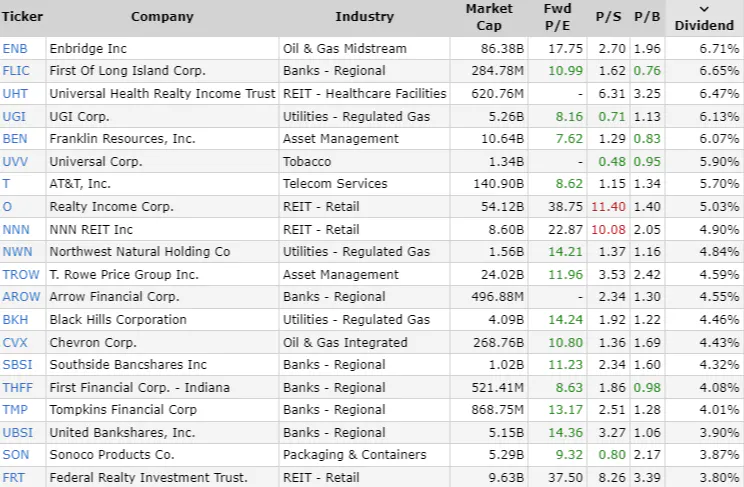This screenshot has height=487, width=744.
Task: Open the TMP ticker link
Action: pos(15,410)
